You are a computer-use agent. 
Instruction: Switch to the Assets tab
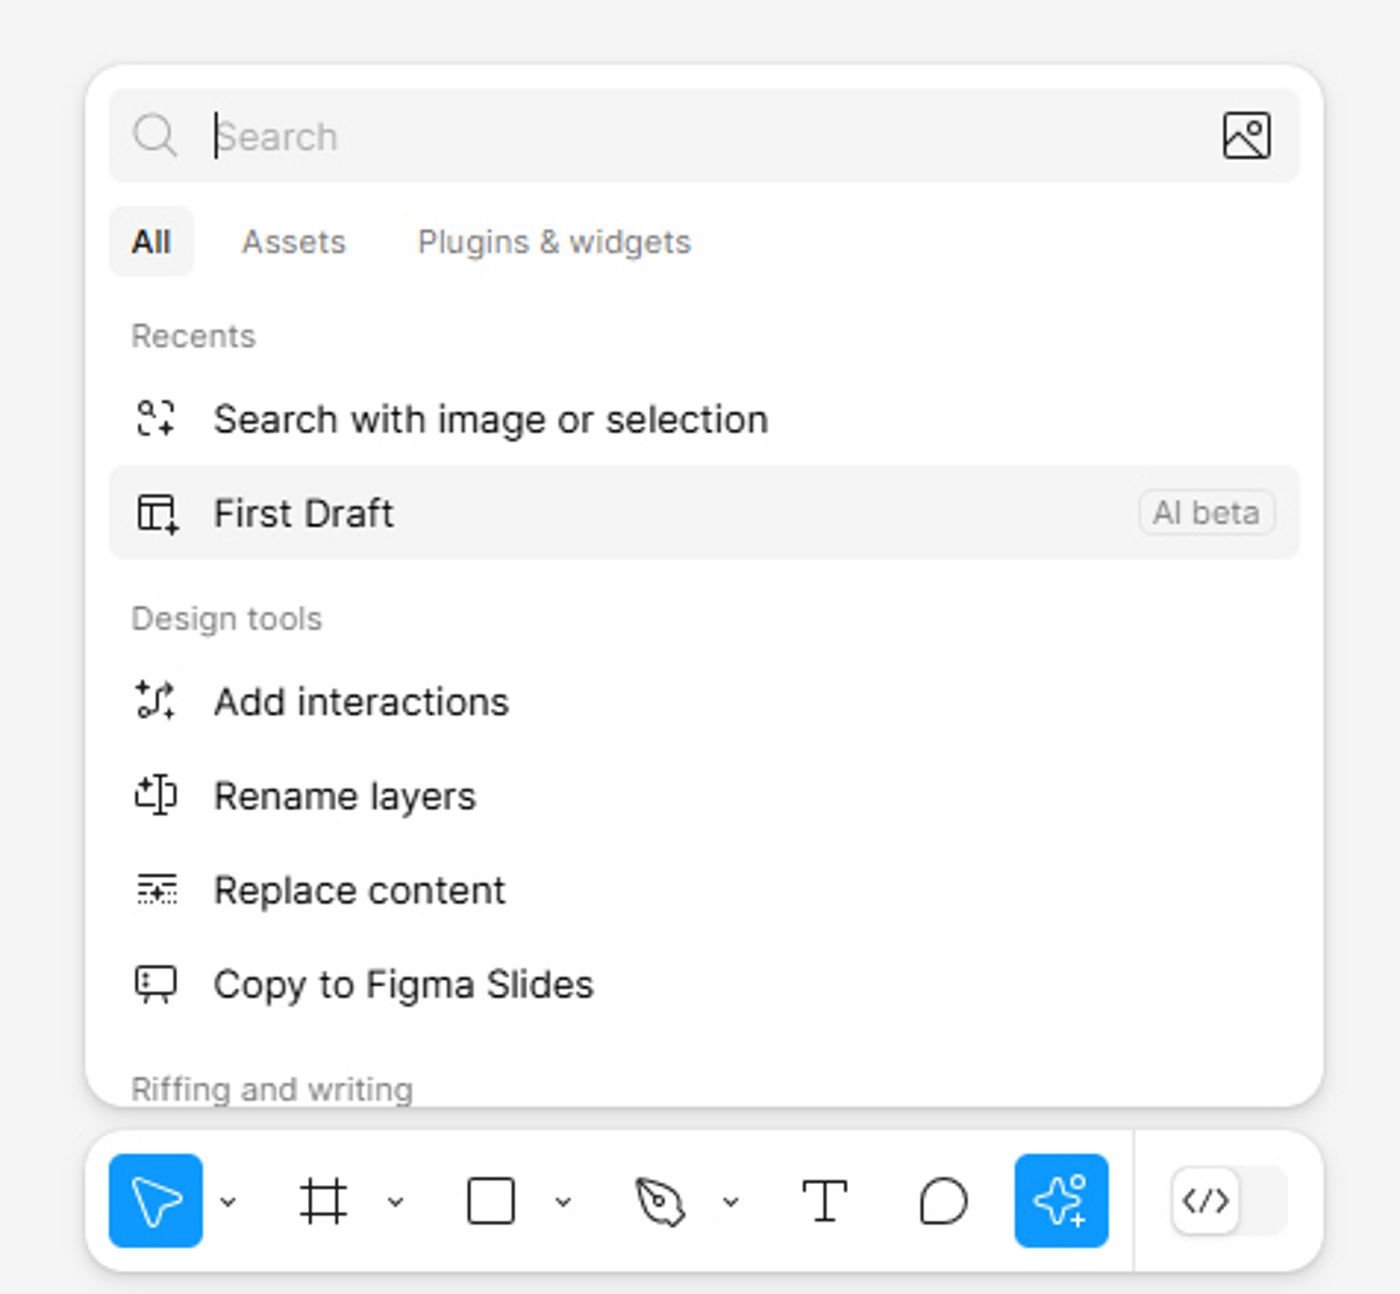tap(294, 242)
